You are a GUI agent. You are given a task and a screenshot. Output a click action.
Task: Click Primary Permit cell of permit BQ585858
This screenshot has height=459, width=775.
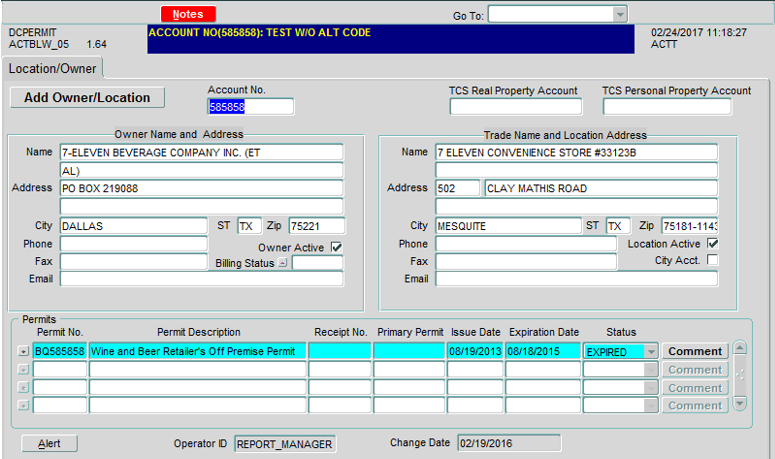409,351
